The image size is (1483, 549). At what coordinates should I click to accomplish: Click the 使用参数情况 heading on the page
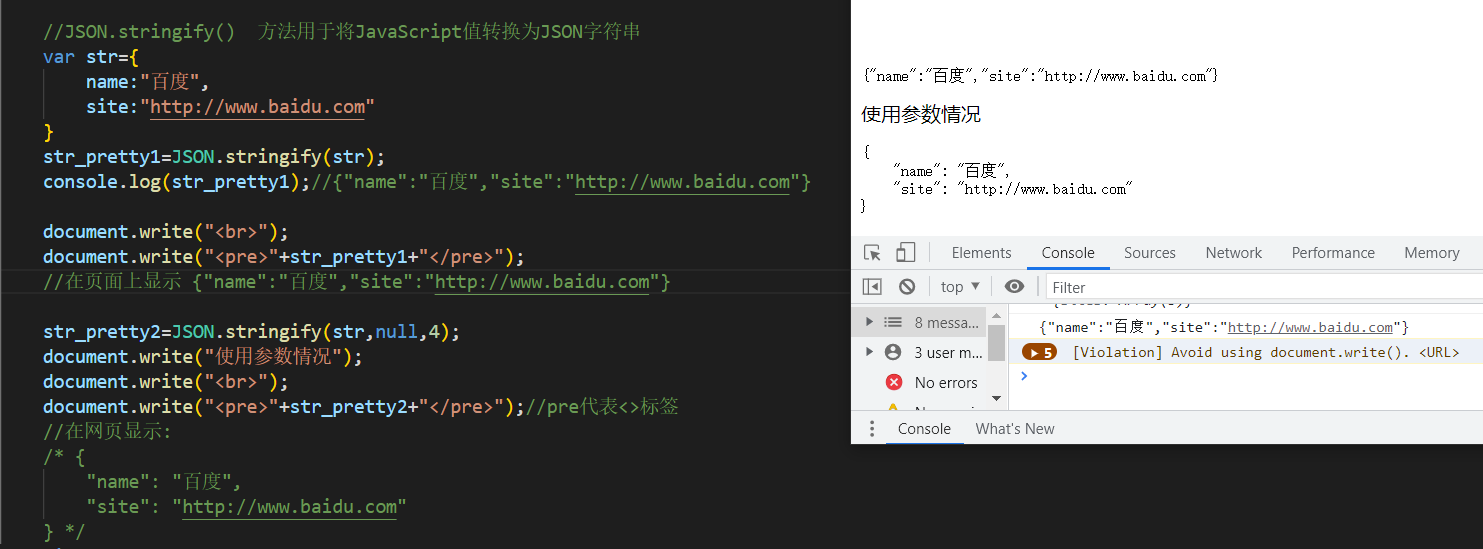[921, 115]
